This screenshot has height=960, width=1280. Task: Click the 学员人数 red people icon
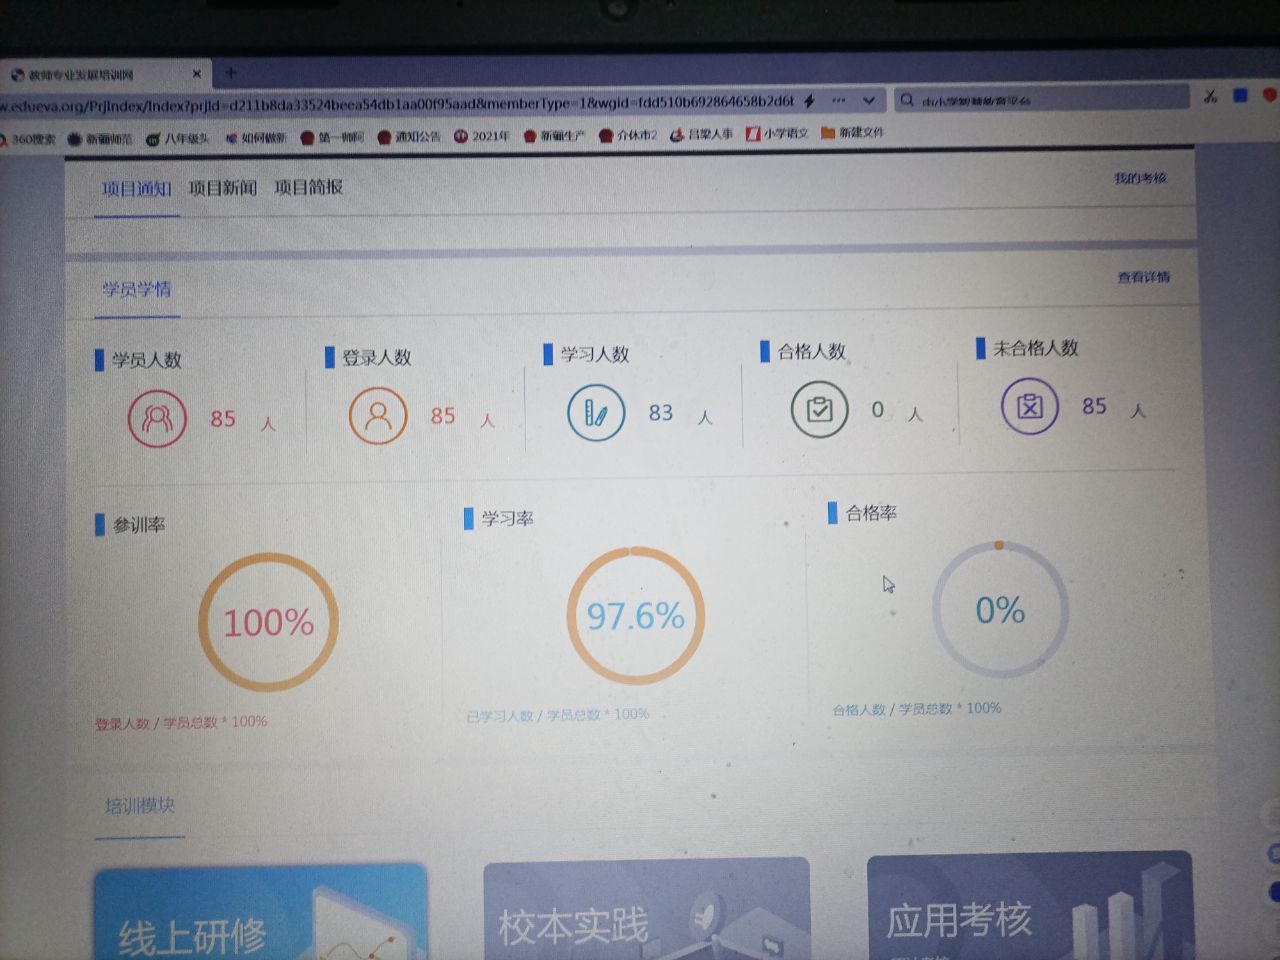[157, 418]
